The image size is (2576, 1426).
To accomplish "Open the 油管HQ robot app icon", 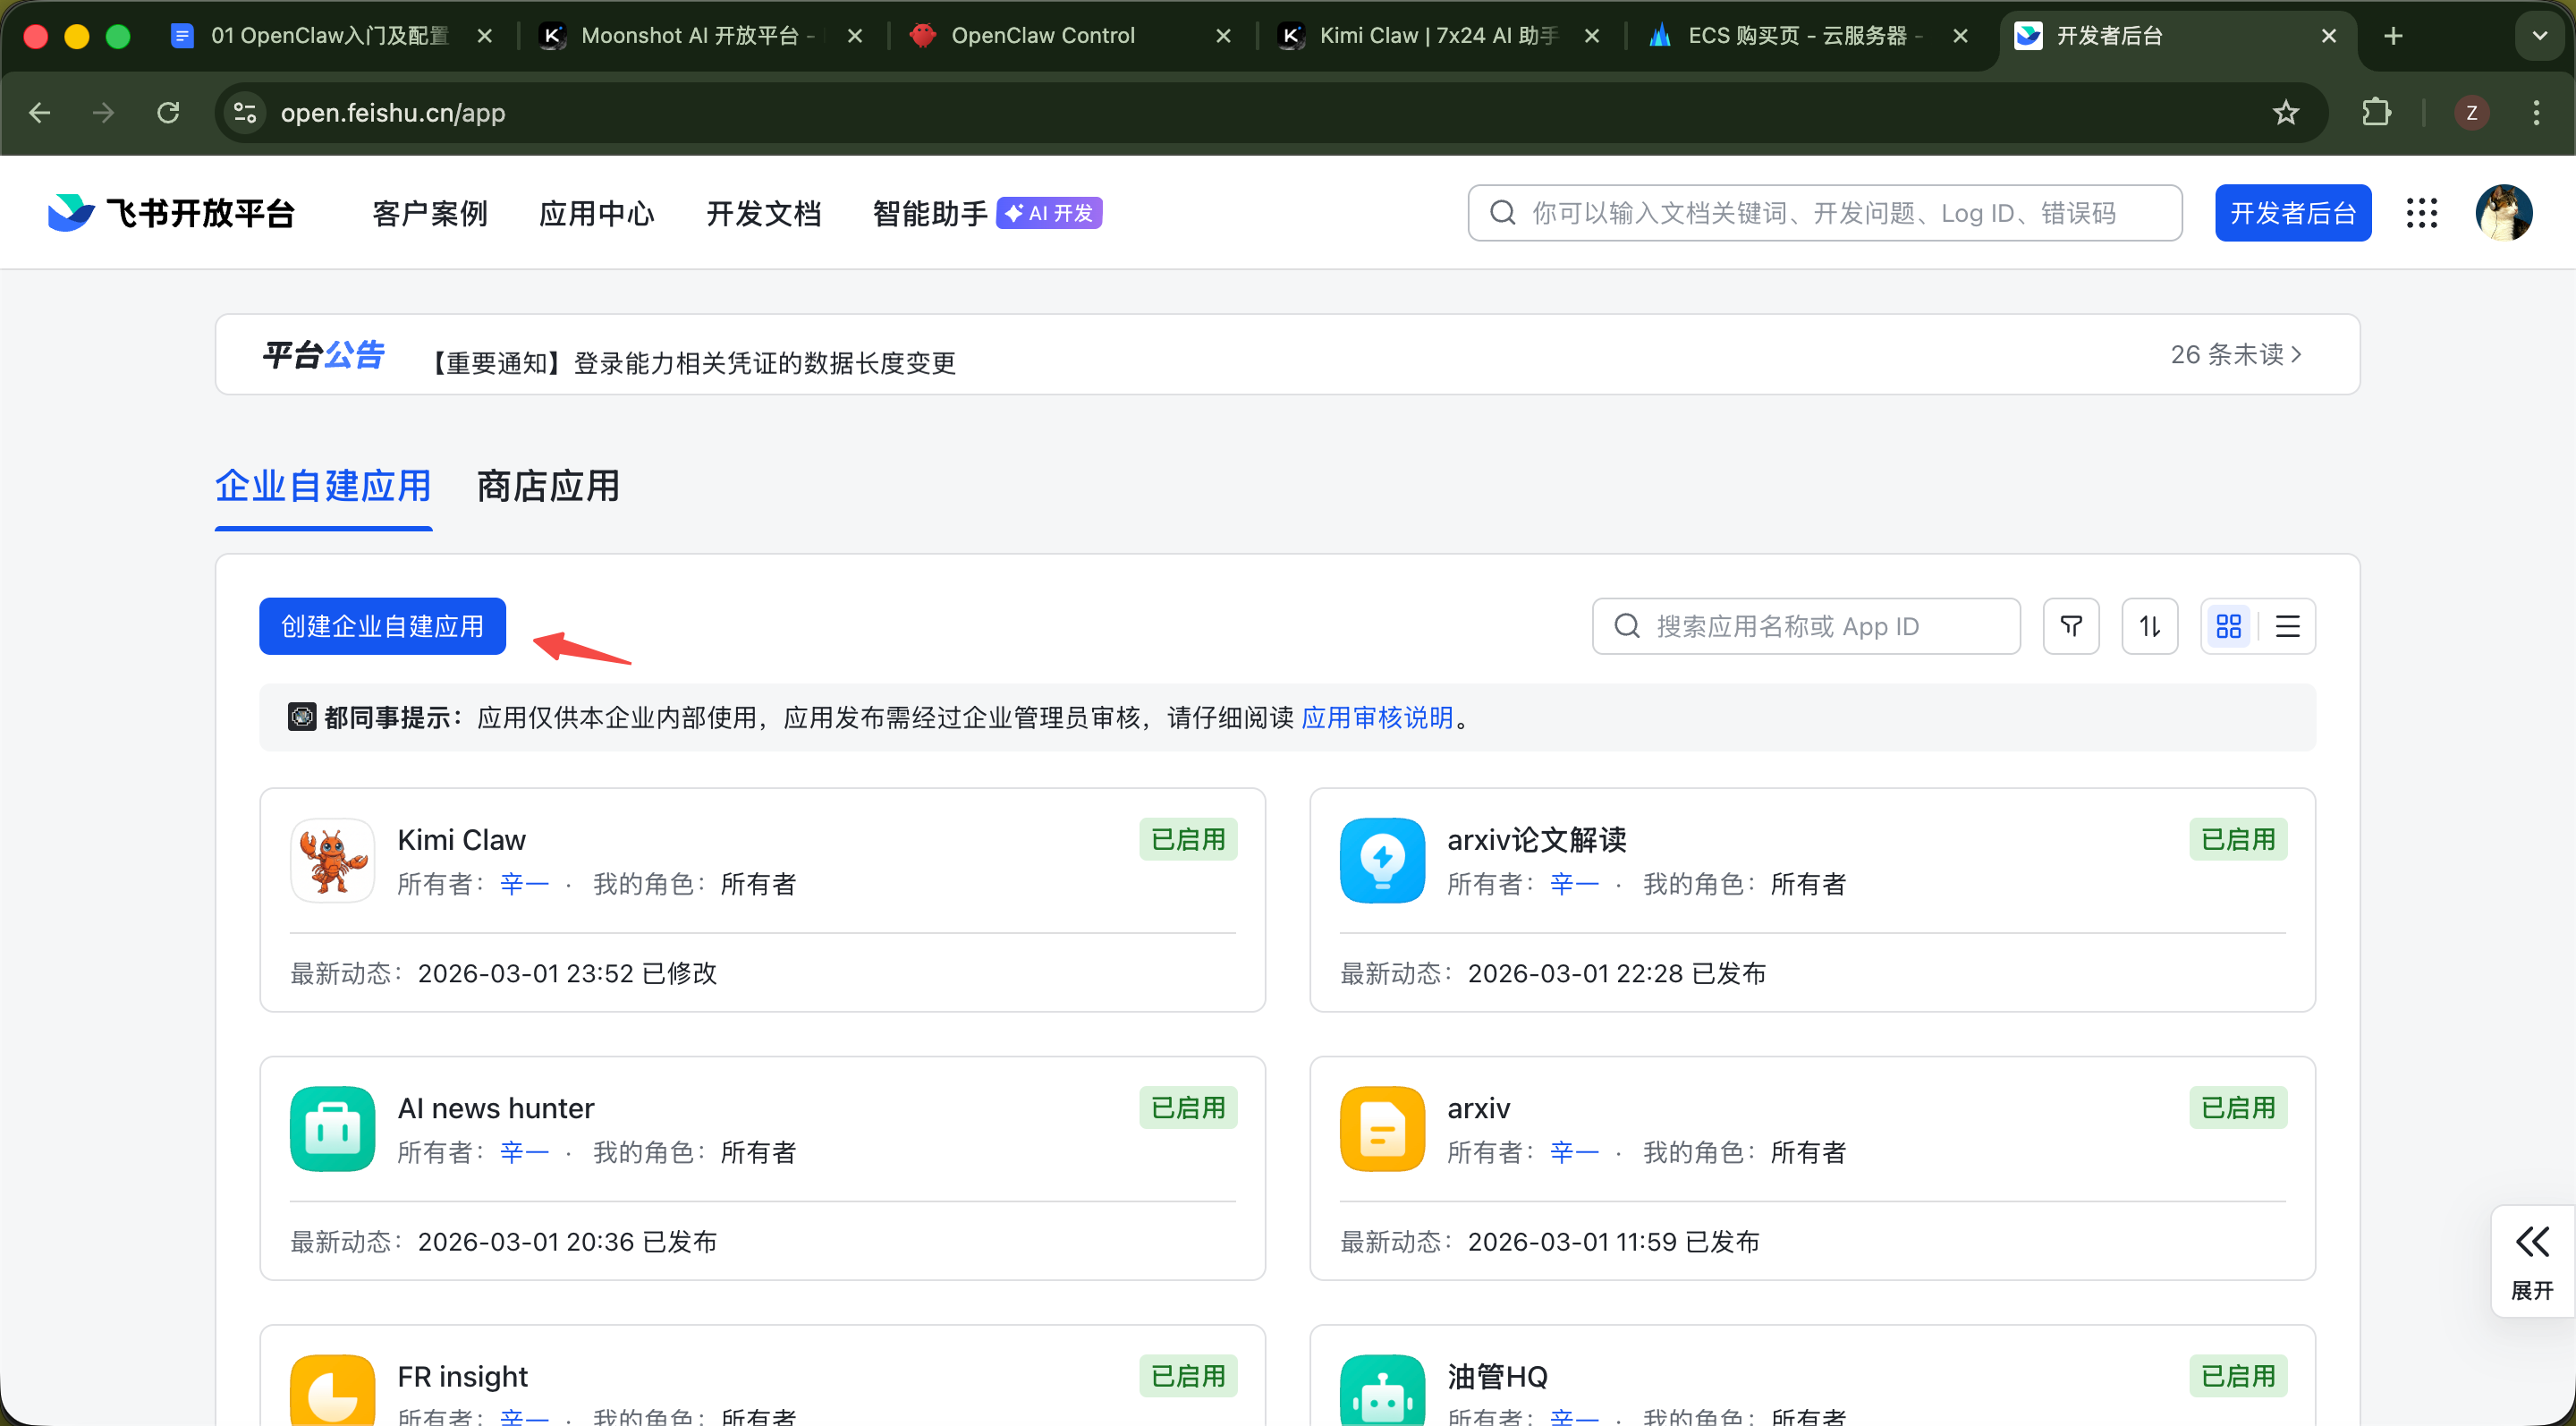I will [1382, 1389].
